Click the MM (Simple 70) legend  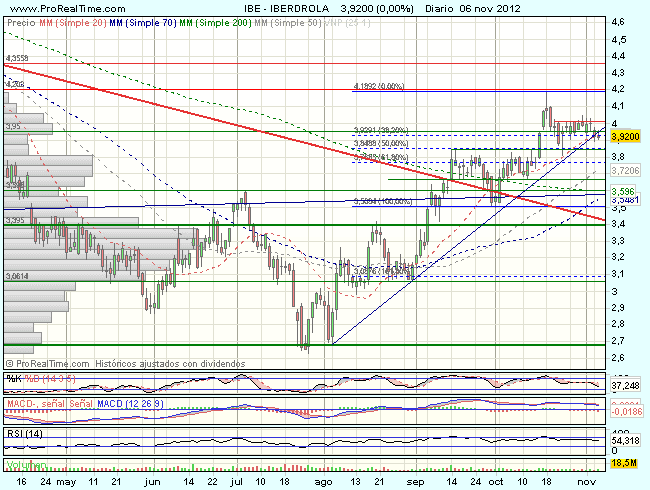pyautogui.click(x=143, y=23)
